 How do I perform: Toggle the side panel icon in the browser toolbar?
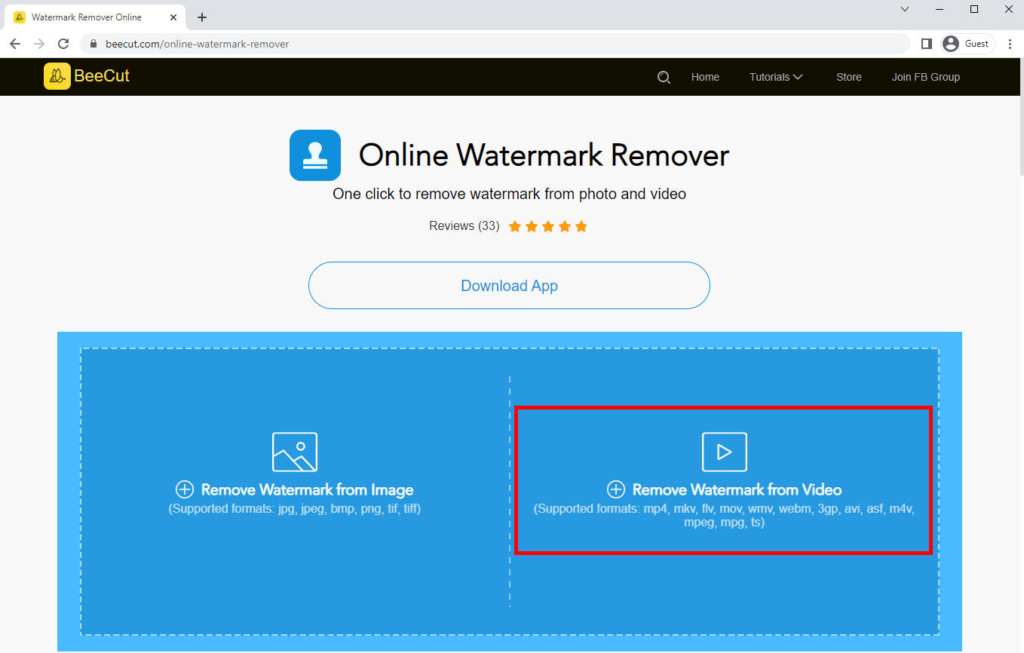(926, 43)
